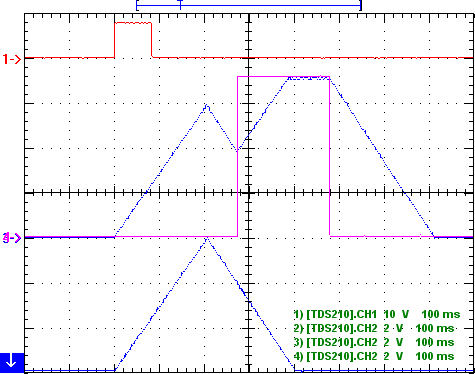Select the legend entry '1) [TDS210].CH1 10 V 100 ms'
Image resolution: width=475 pixels, height=374 pixels.
click(377, 314)
